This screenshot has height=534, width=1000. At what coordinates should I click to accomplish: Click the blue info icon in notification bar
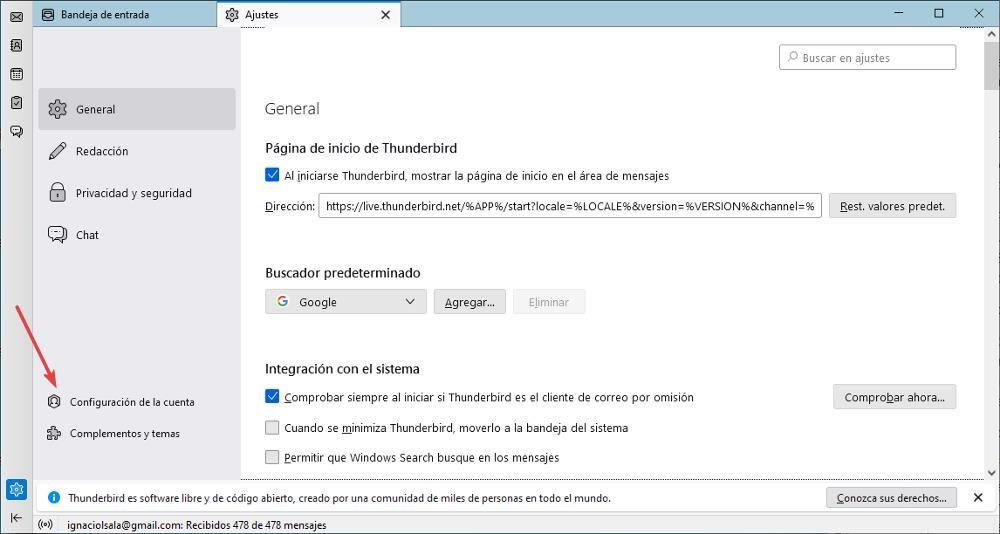pos(54,498)
